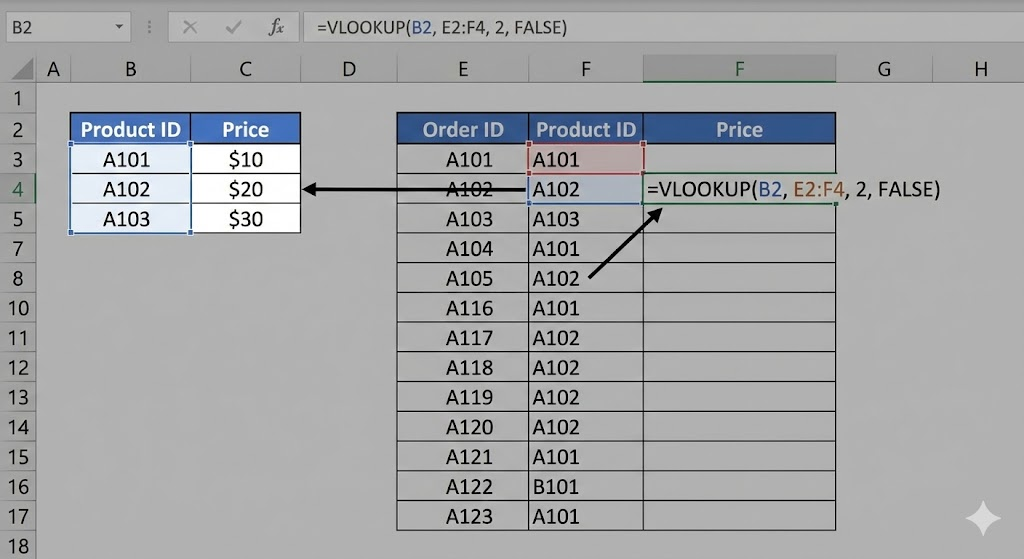Select the column H header
This screenshot has width=1024, height=559.
point(980,69)
